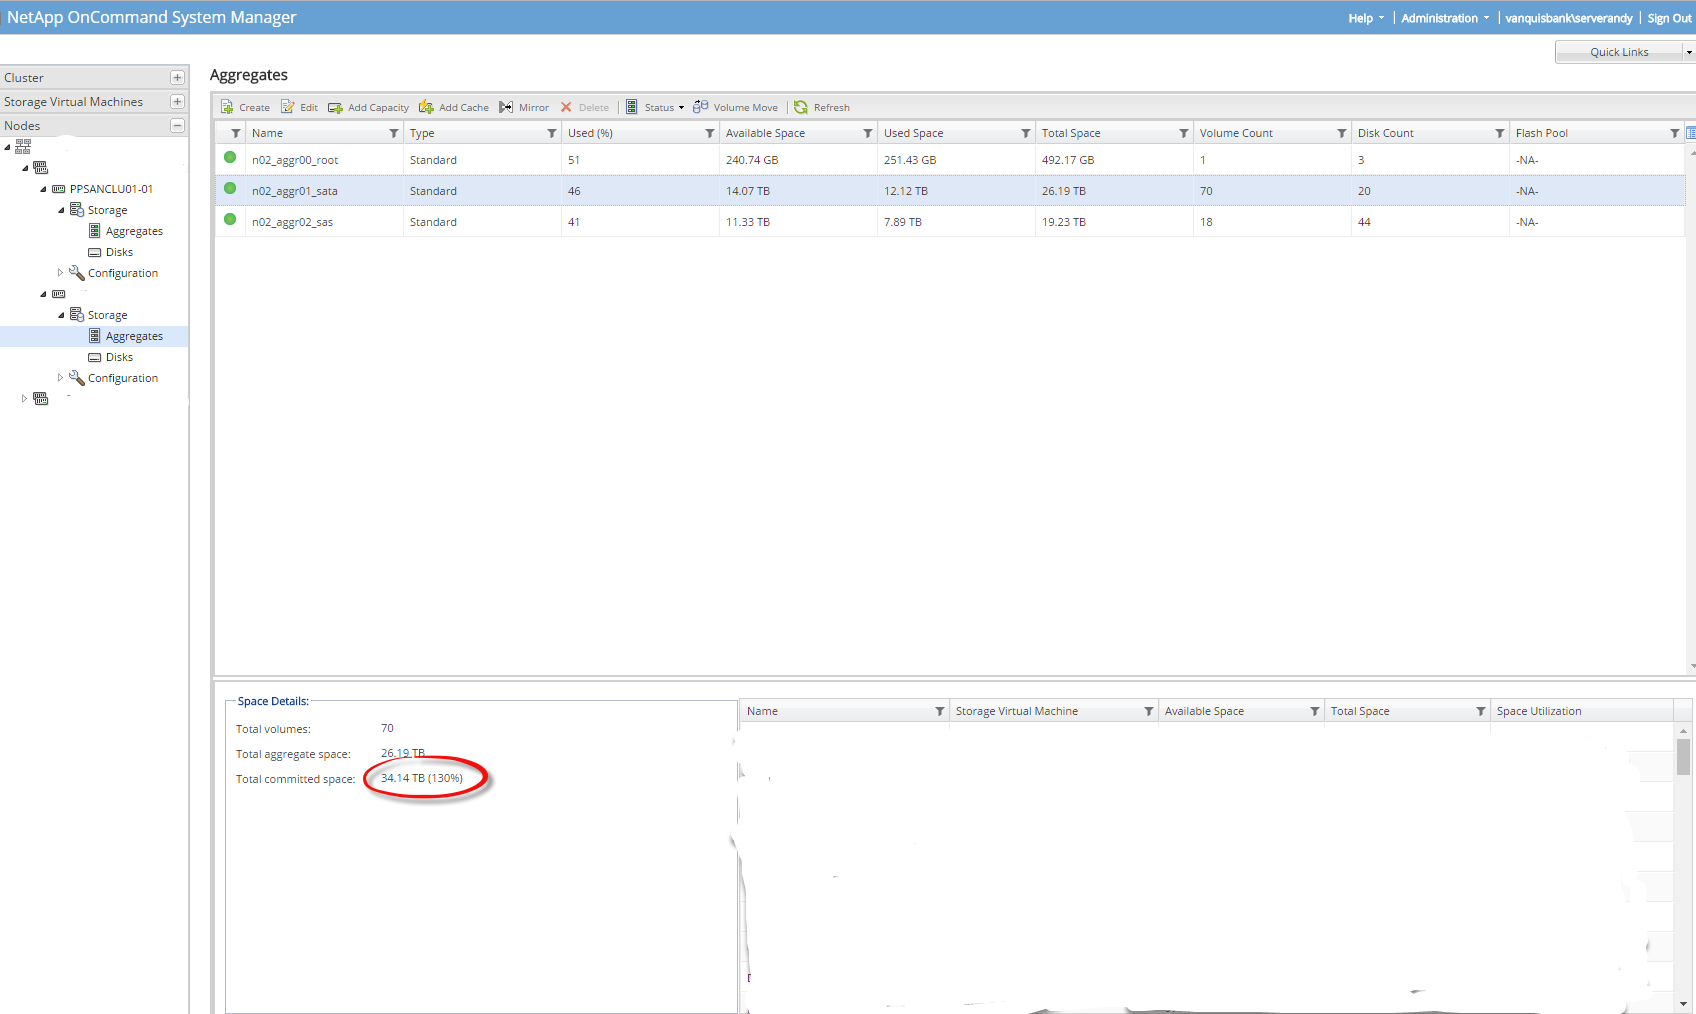
Task: Click the Delete toolbar icon
Action: coord(567,108)
